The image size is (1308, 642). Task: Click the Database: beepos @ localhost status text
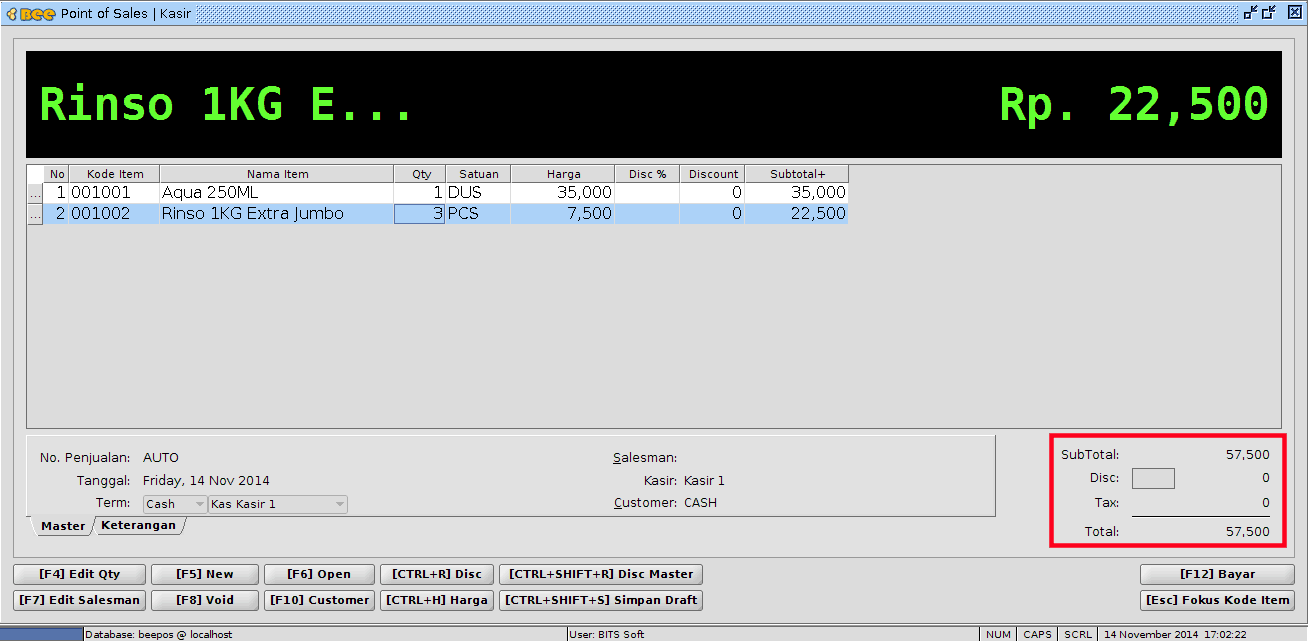(159, 635)
